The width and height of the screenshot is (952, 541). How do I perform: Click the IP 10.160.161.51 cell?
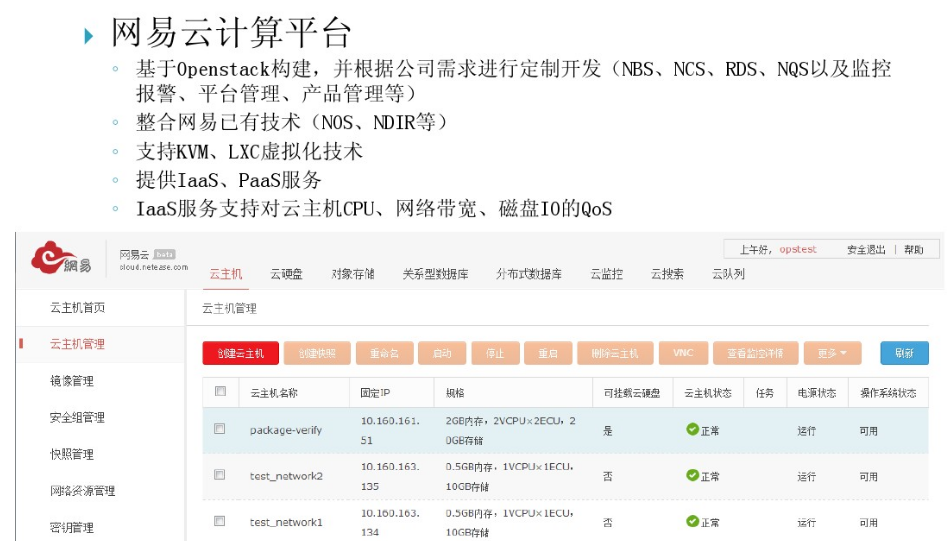click(x=390, y=430)
